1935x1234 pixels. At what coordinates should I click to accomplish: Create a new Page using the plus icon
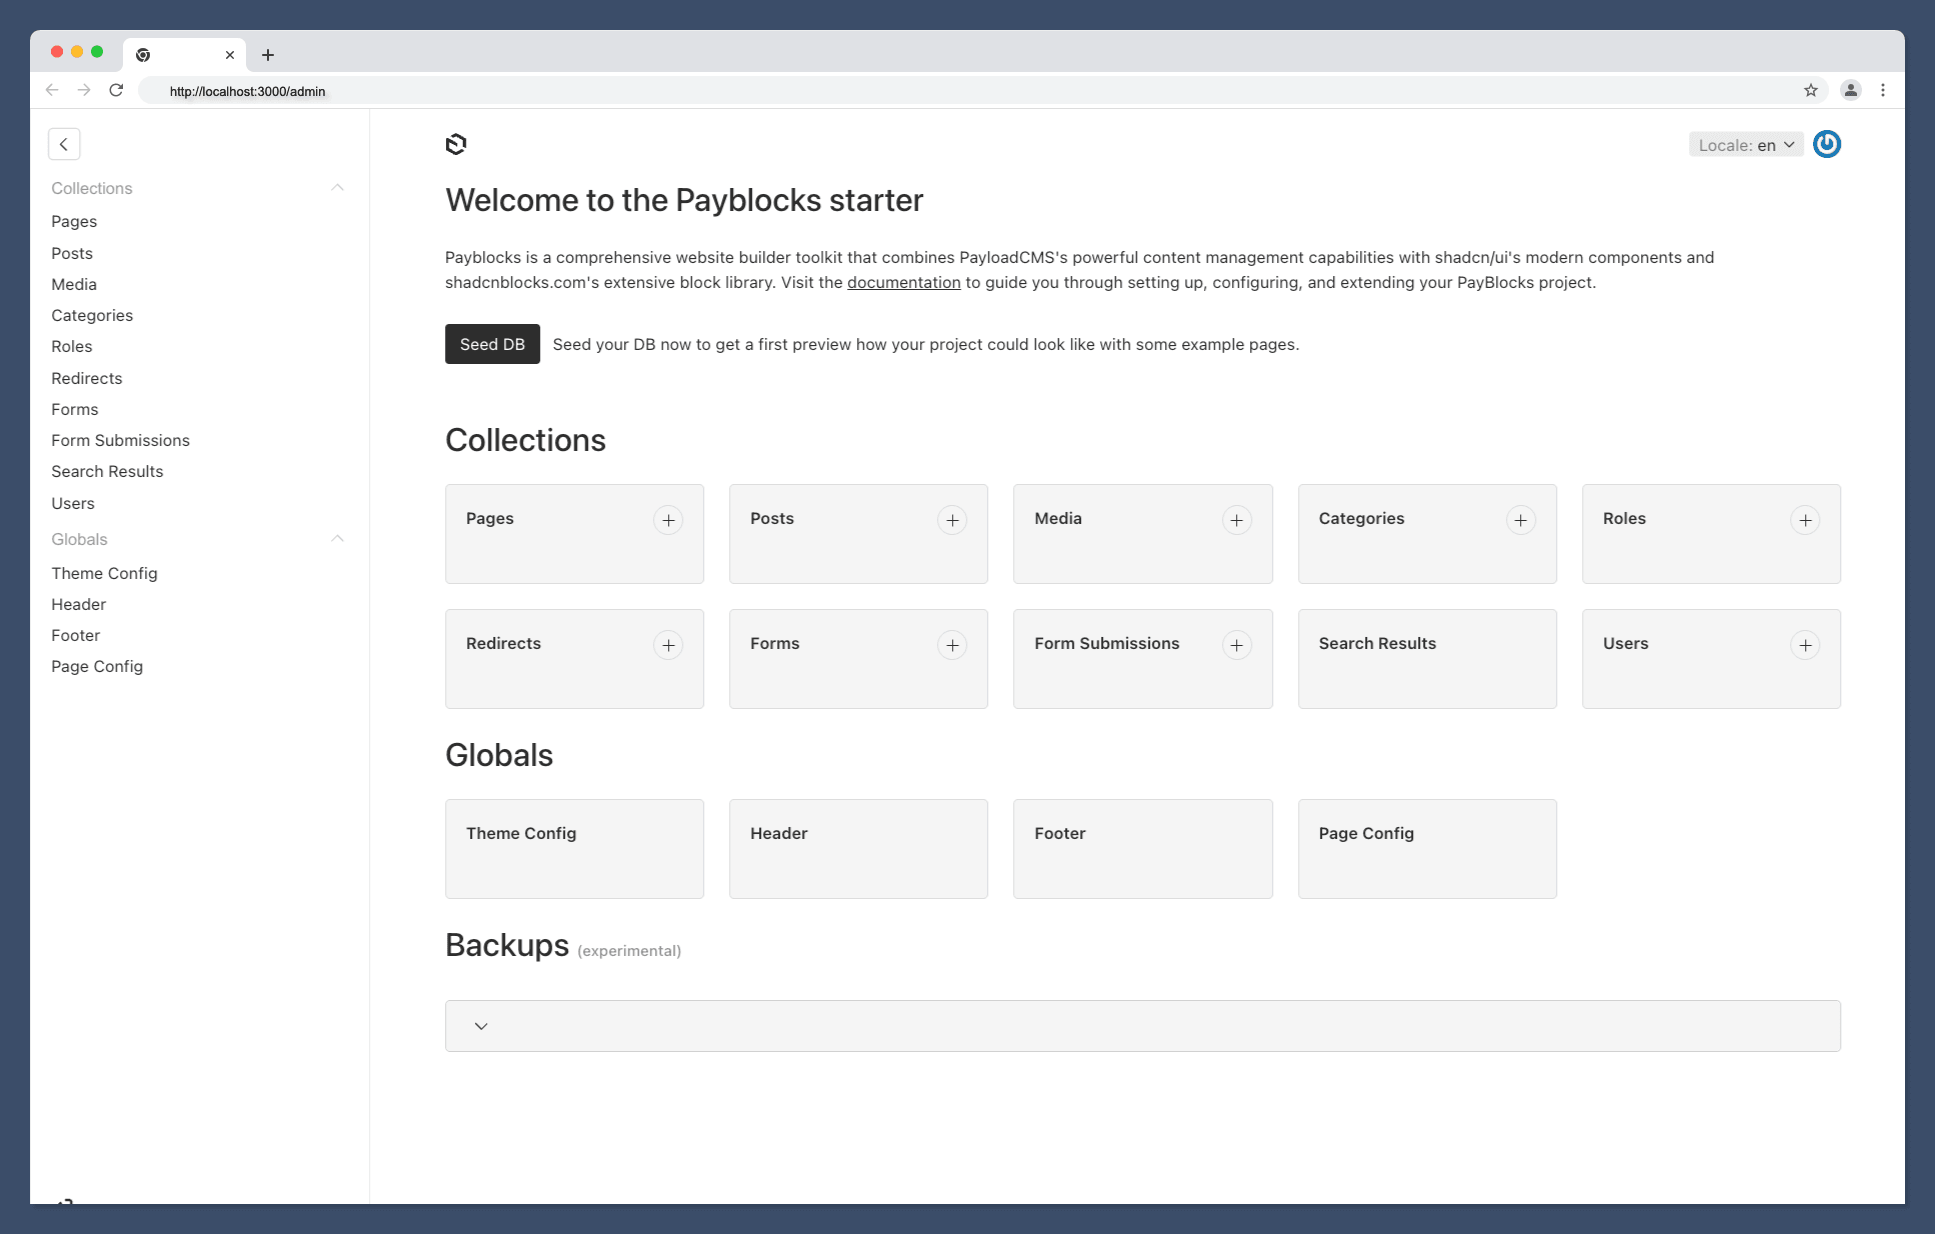click(x=668, y=520)
